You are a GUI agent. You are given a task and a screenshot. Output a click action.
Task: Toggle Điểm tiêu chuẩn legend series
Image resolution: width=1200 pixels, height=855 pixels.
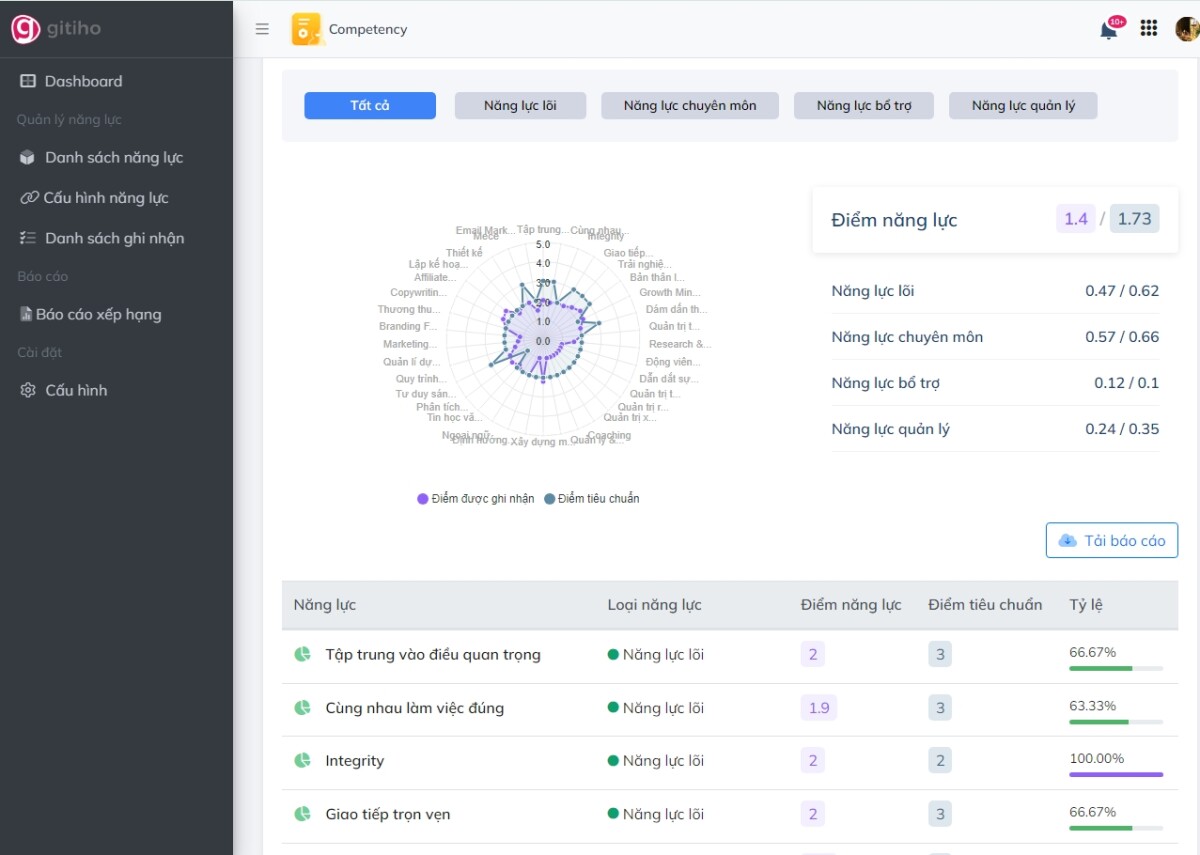592,498
